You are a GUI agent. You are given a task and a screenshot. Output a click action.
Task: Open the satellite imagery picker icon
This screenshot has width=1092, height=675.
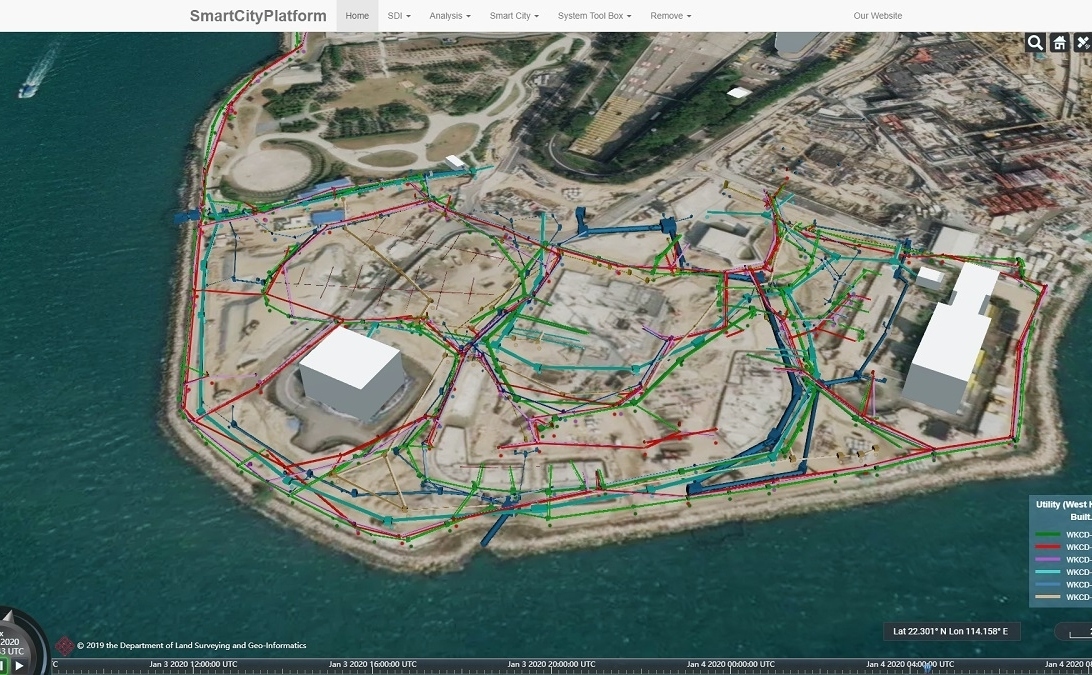tap(1083, 42)
